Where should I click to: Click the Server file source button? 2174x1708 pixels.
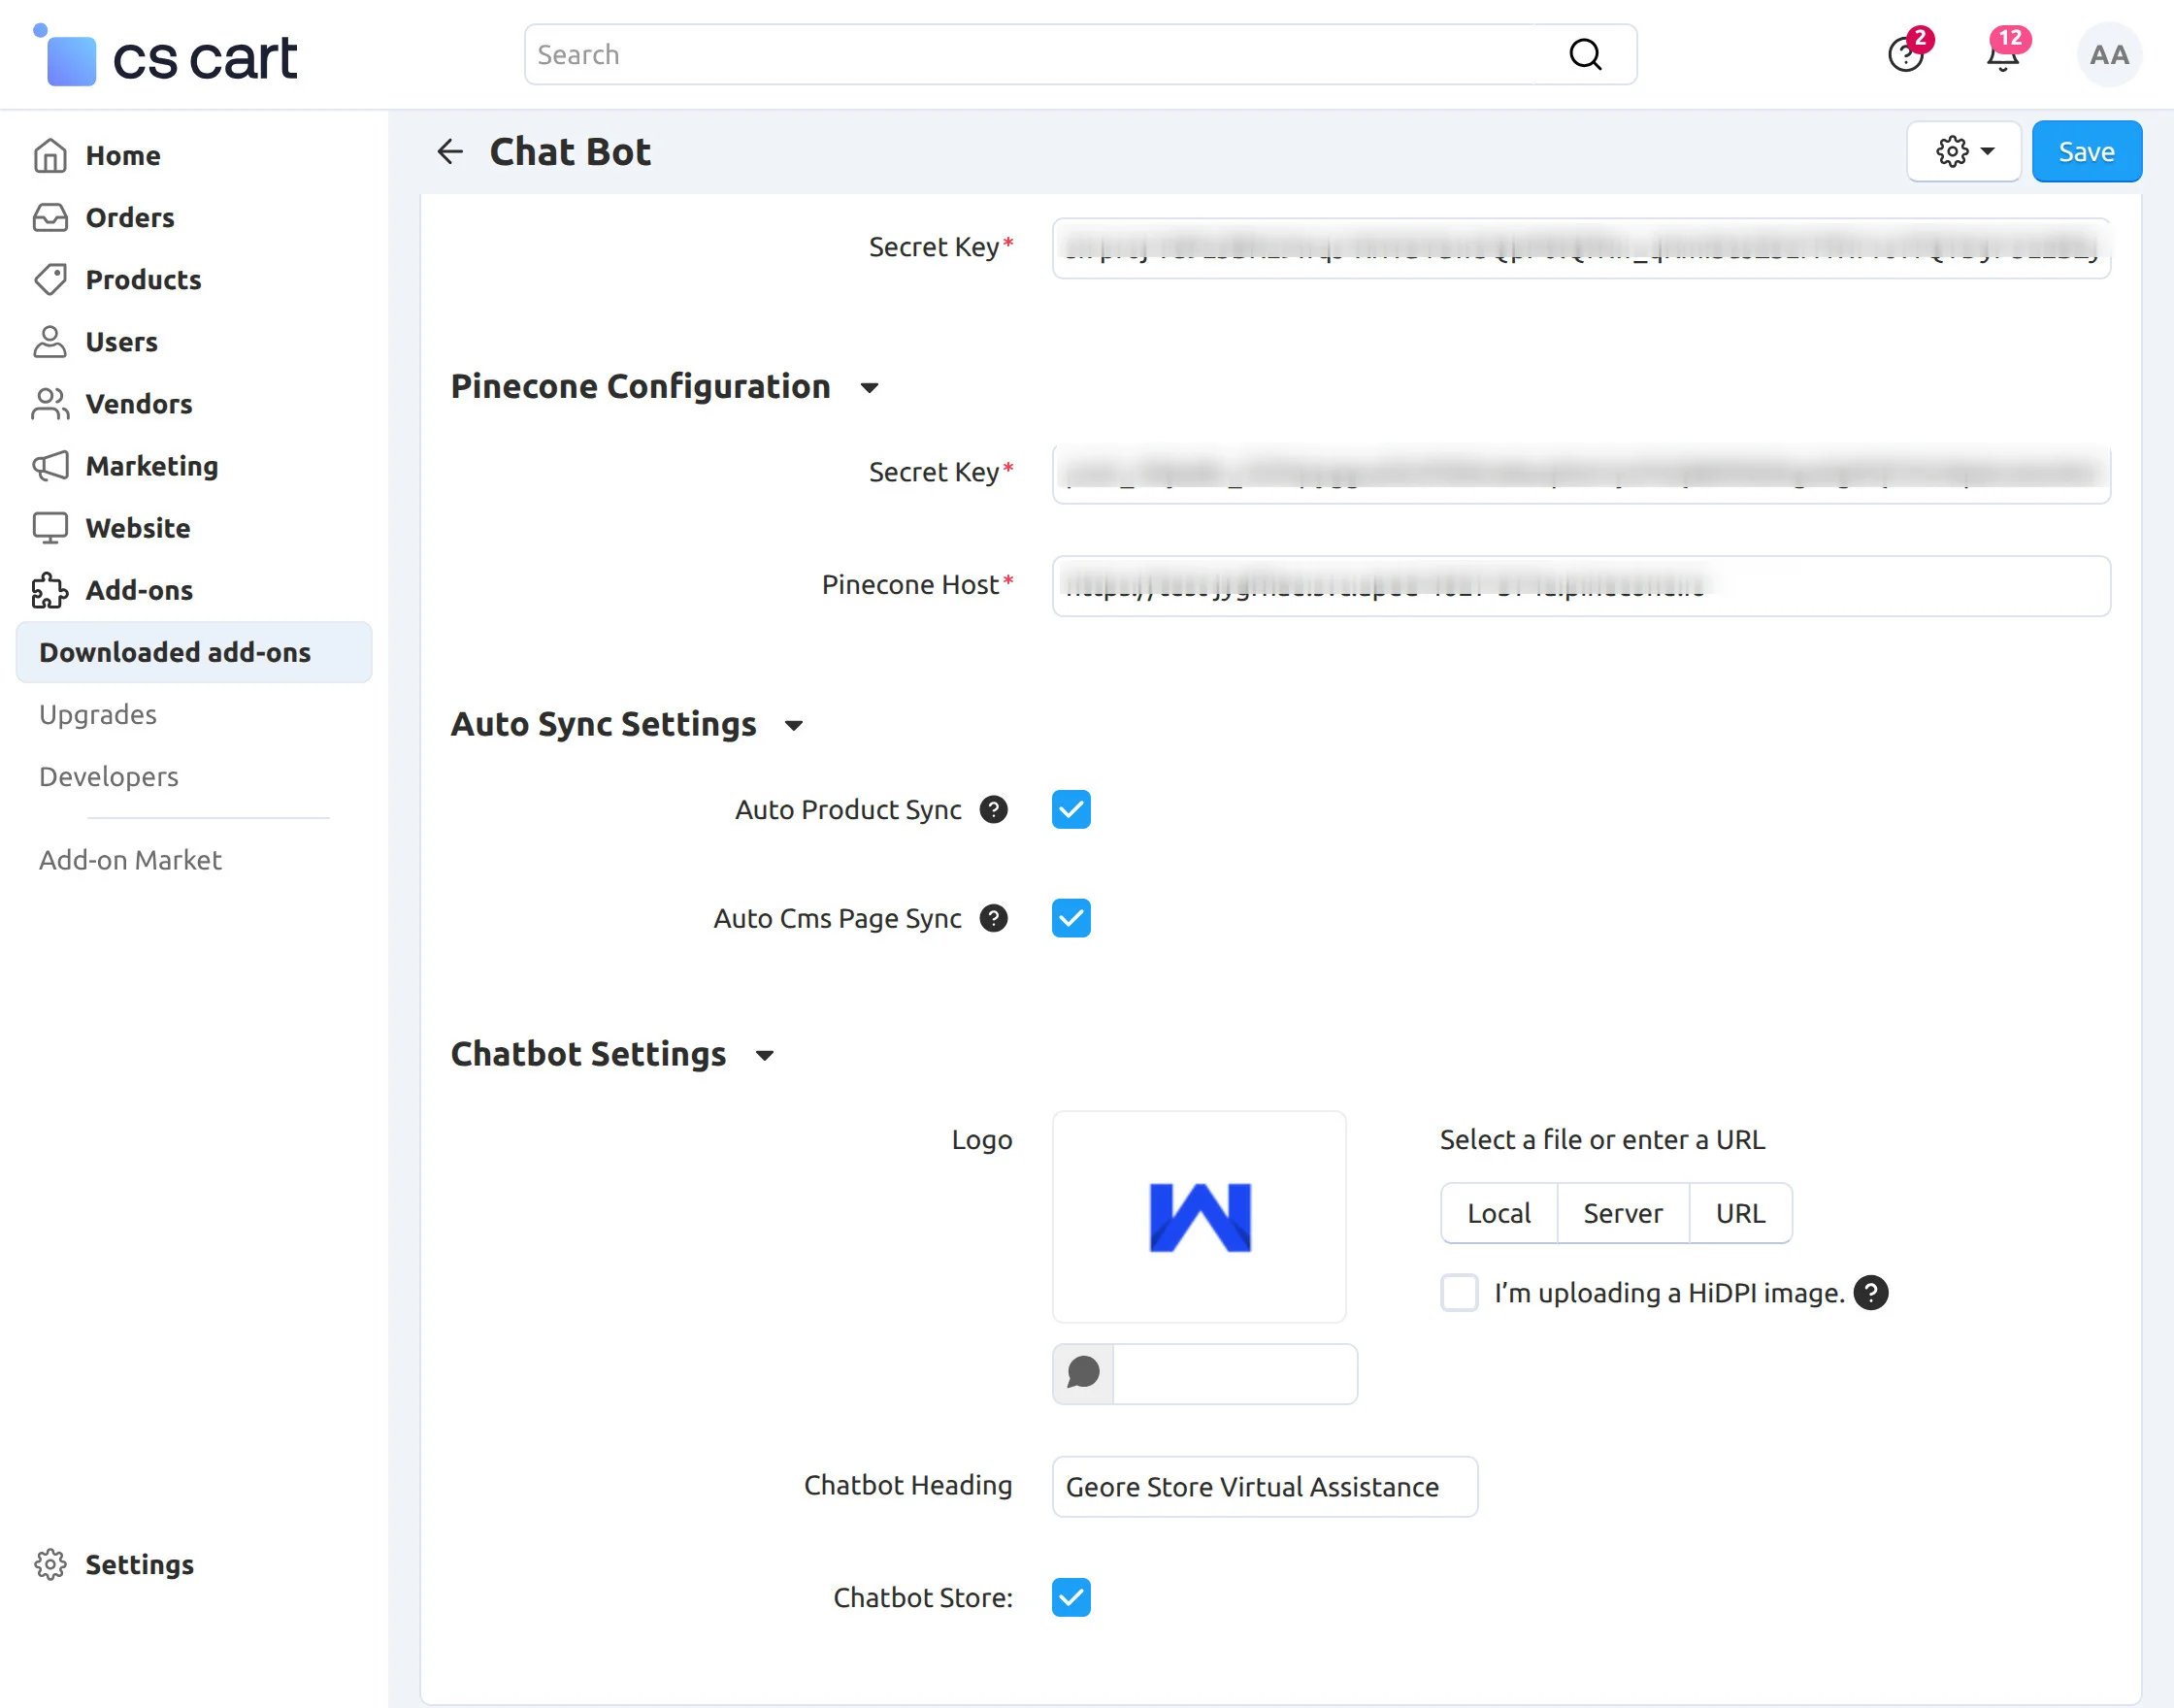click(1622, 1213)
